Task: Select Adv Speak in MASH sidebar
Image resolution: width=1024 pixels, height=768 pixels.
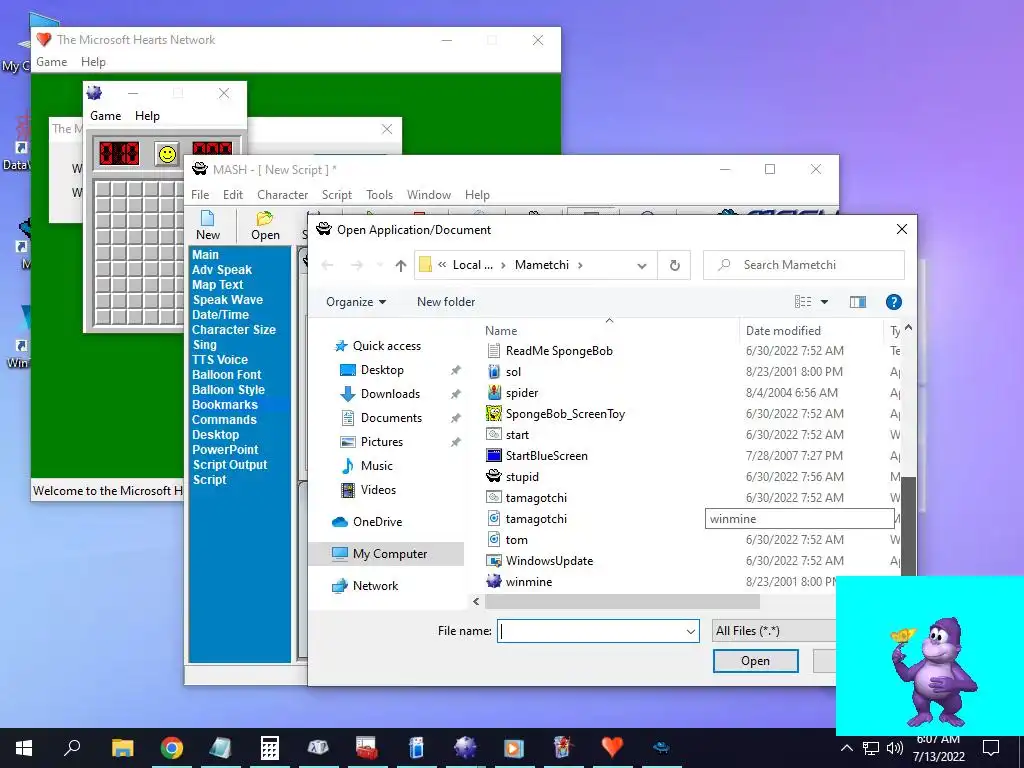Action: click(222, 270)
